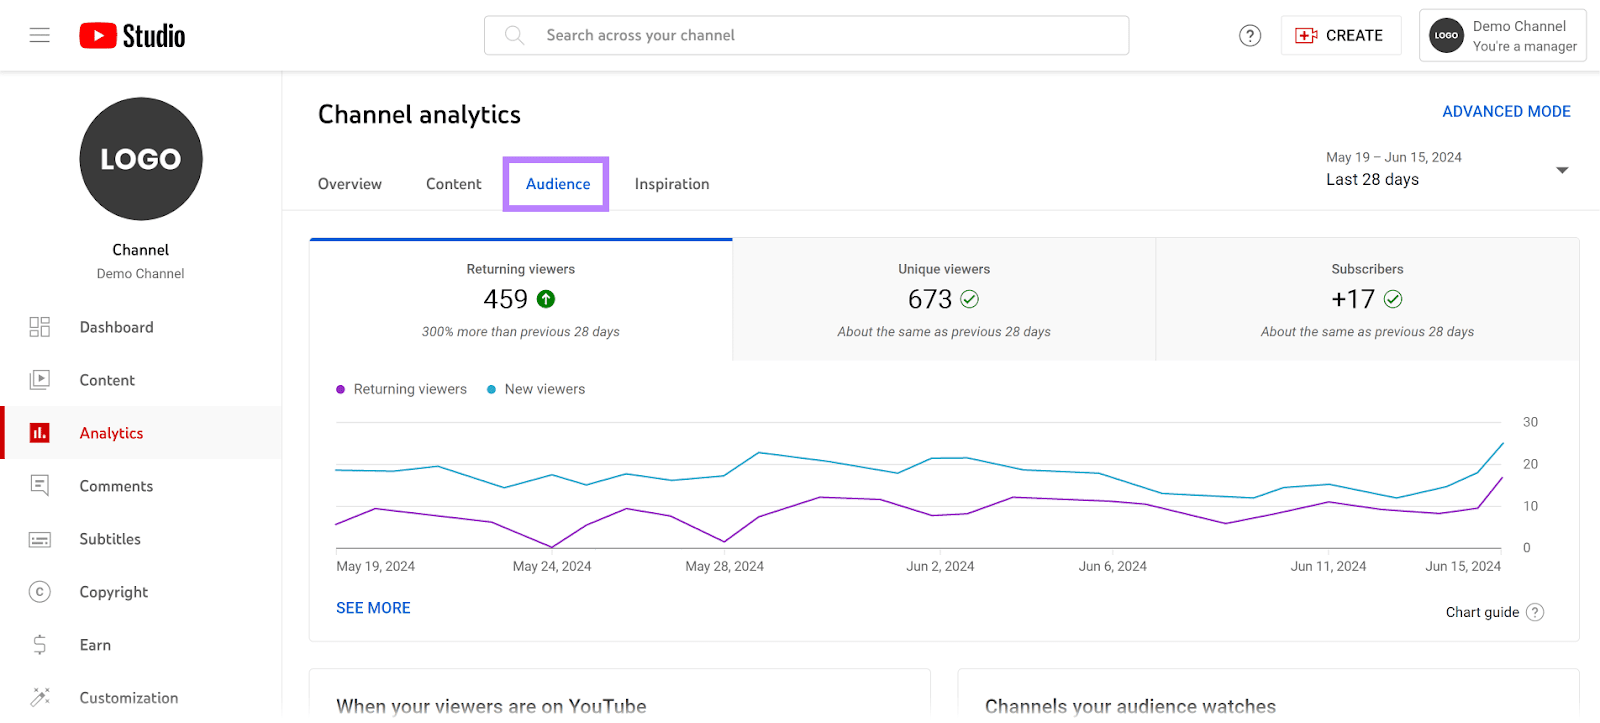This screenshot has width=1600, height=723.
Task: Click the CREATE button
Action: click(x=1340, y=36)
